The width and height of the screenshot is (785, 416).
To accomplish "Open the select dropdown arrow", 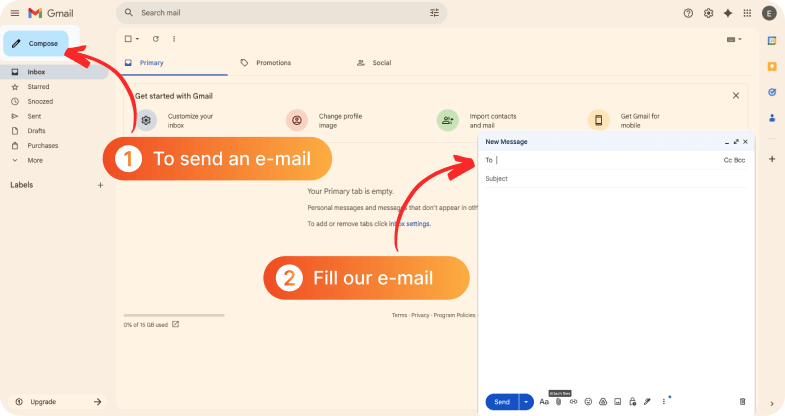I will tap(137, 39).
